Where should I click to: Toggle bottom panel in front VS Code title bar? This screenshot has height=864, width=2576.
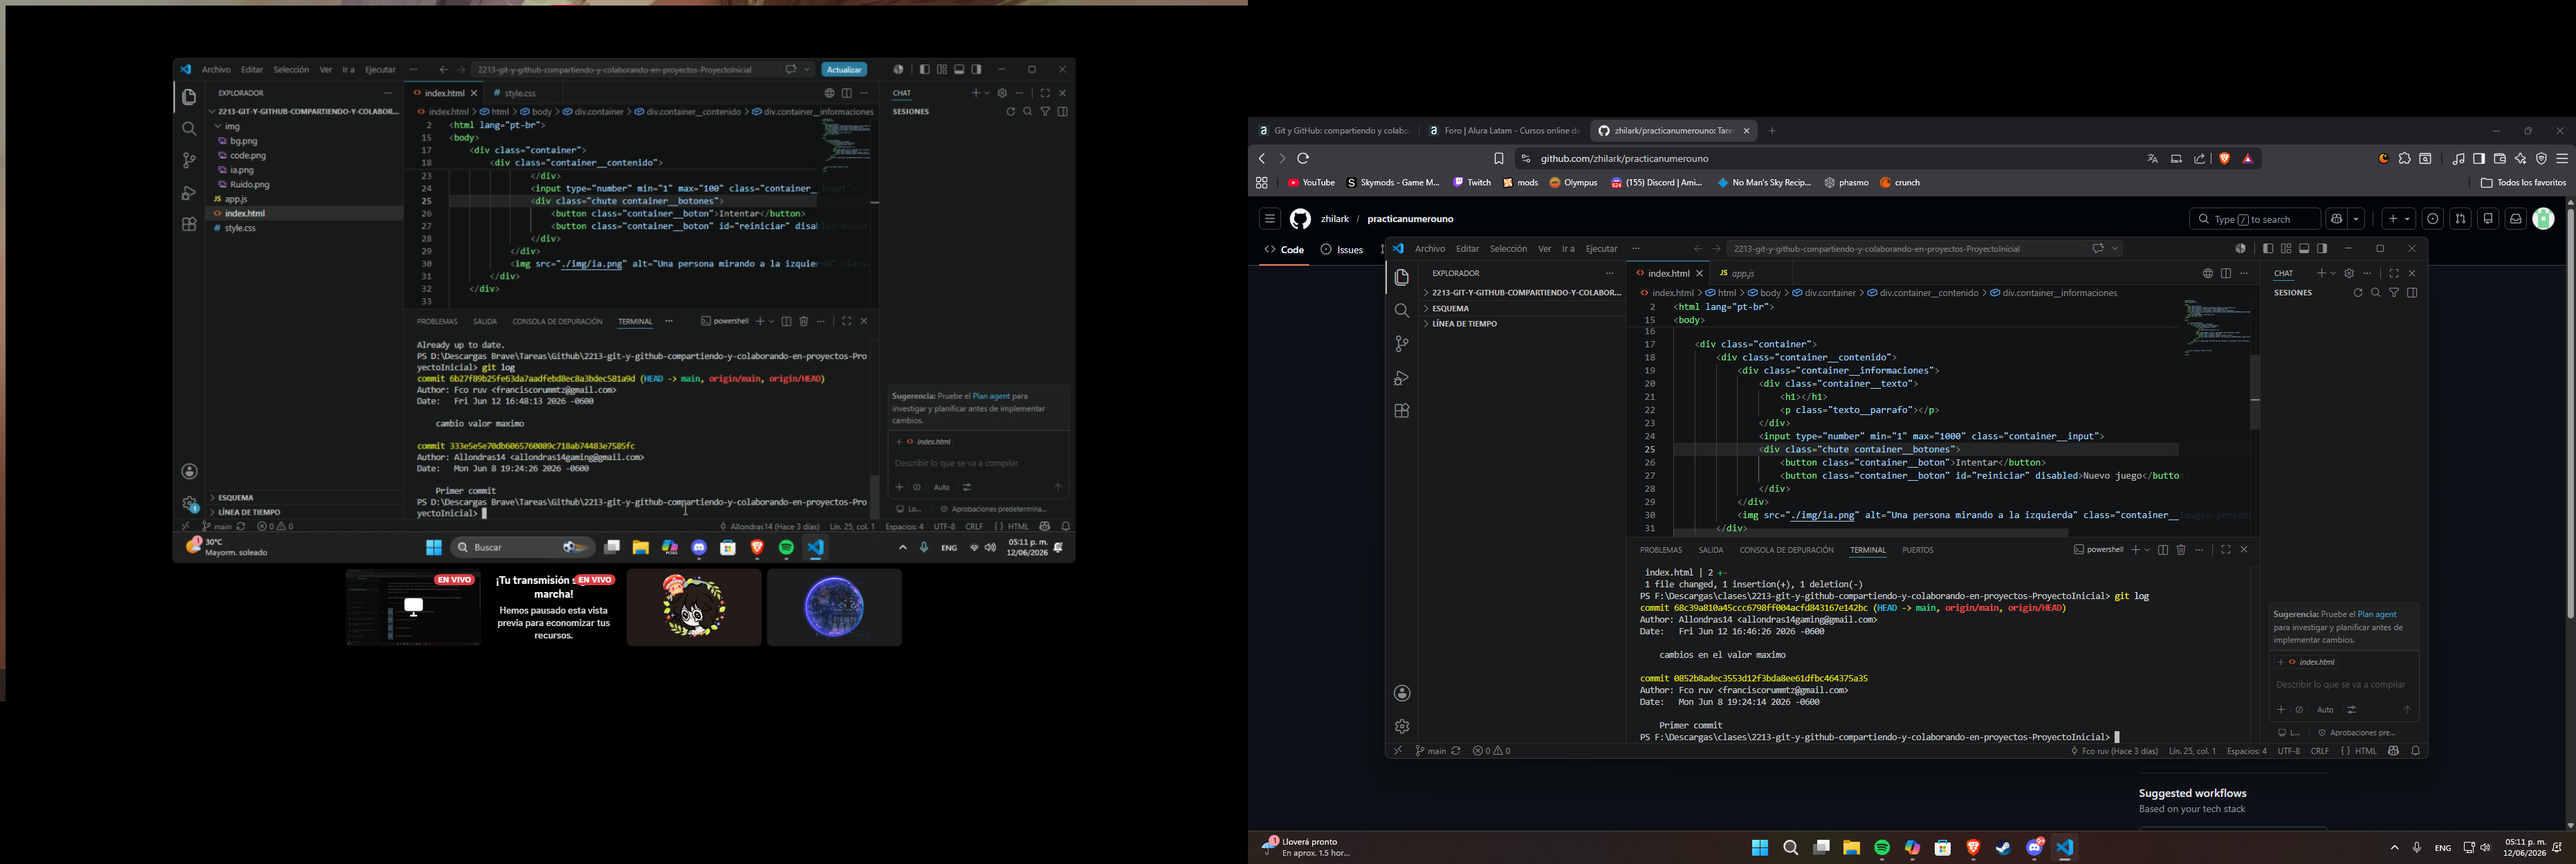tap(2304, 249)
